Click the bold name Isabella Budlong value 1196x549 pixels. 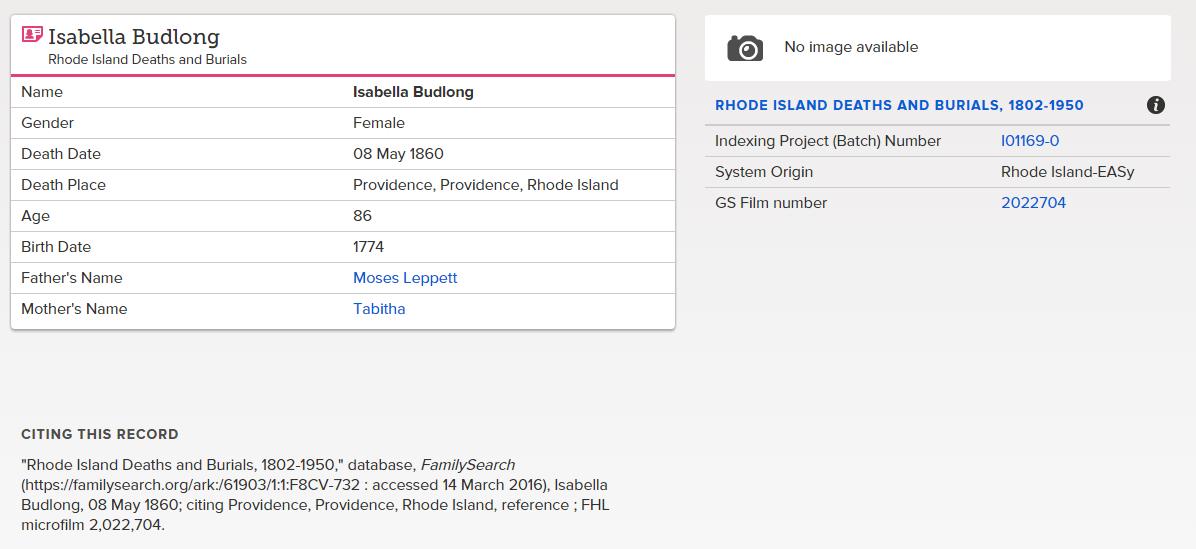click(413, 92)
